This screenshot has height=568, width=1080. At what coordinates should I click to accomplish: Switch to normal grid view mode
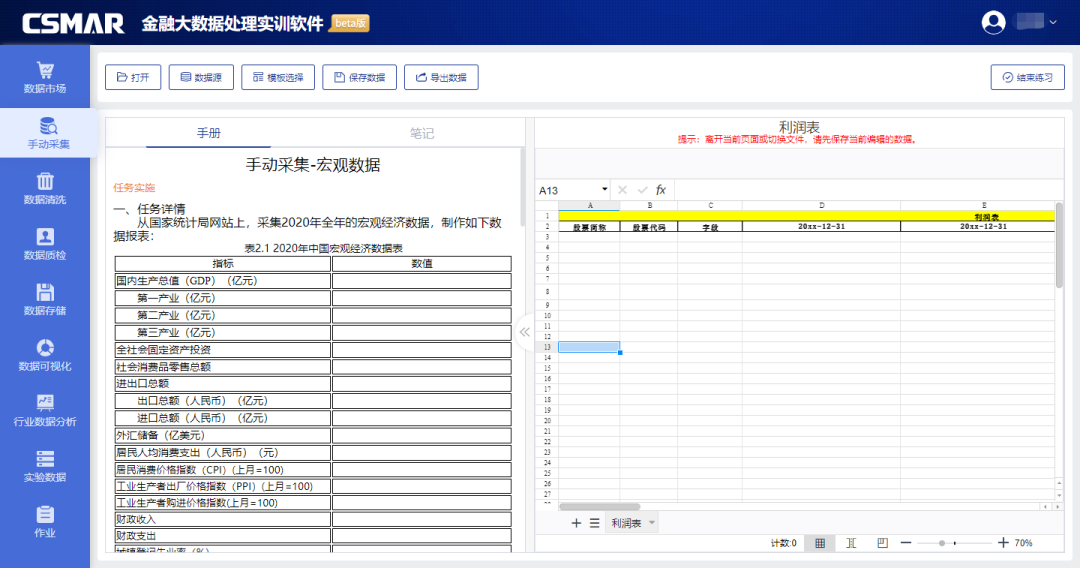click(x=820, y=543)
